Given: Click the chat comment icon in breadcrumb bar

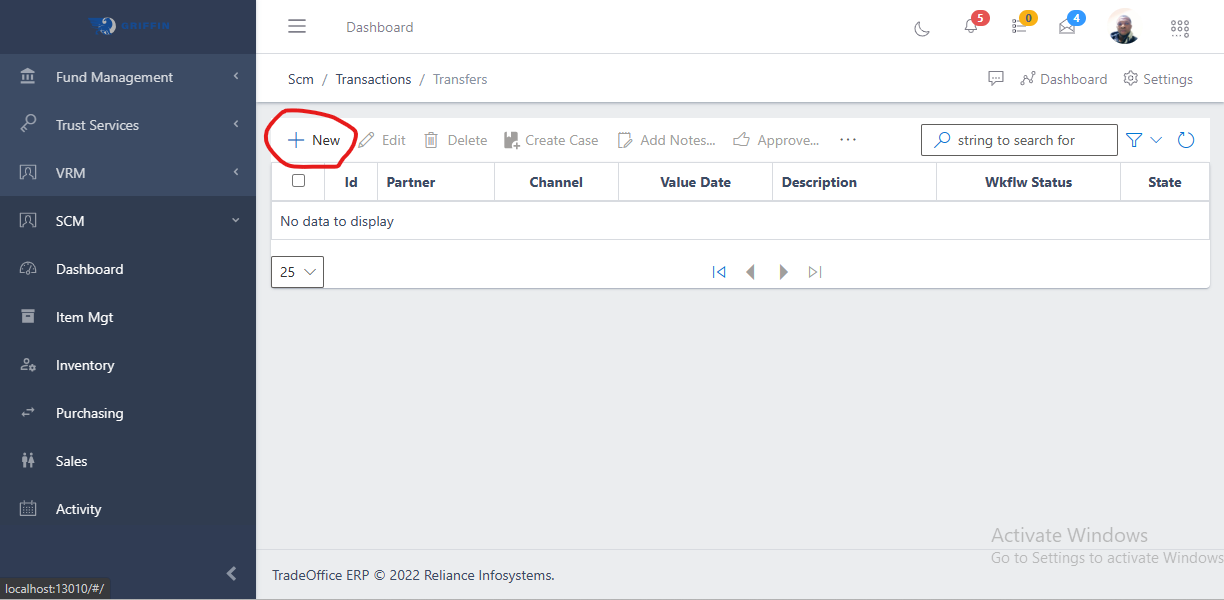Looking at the screenshot, I should [x=995, y=79].
